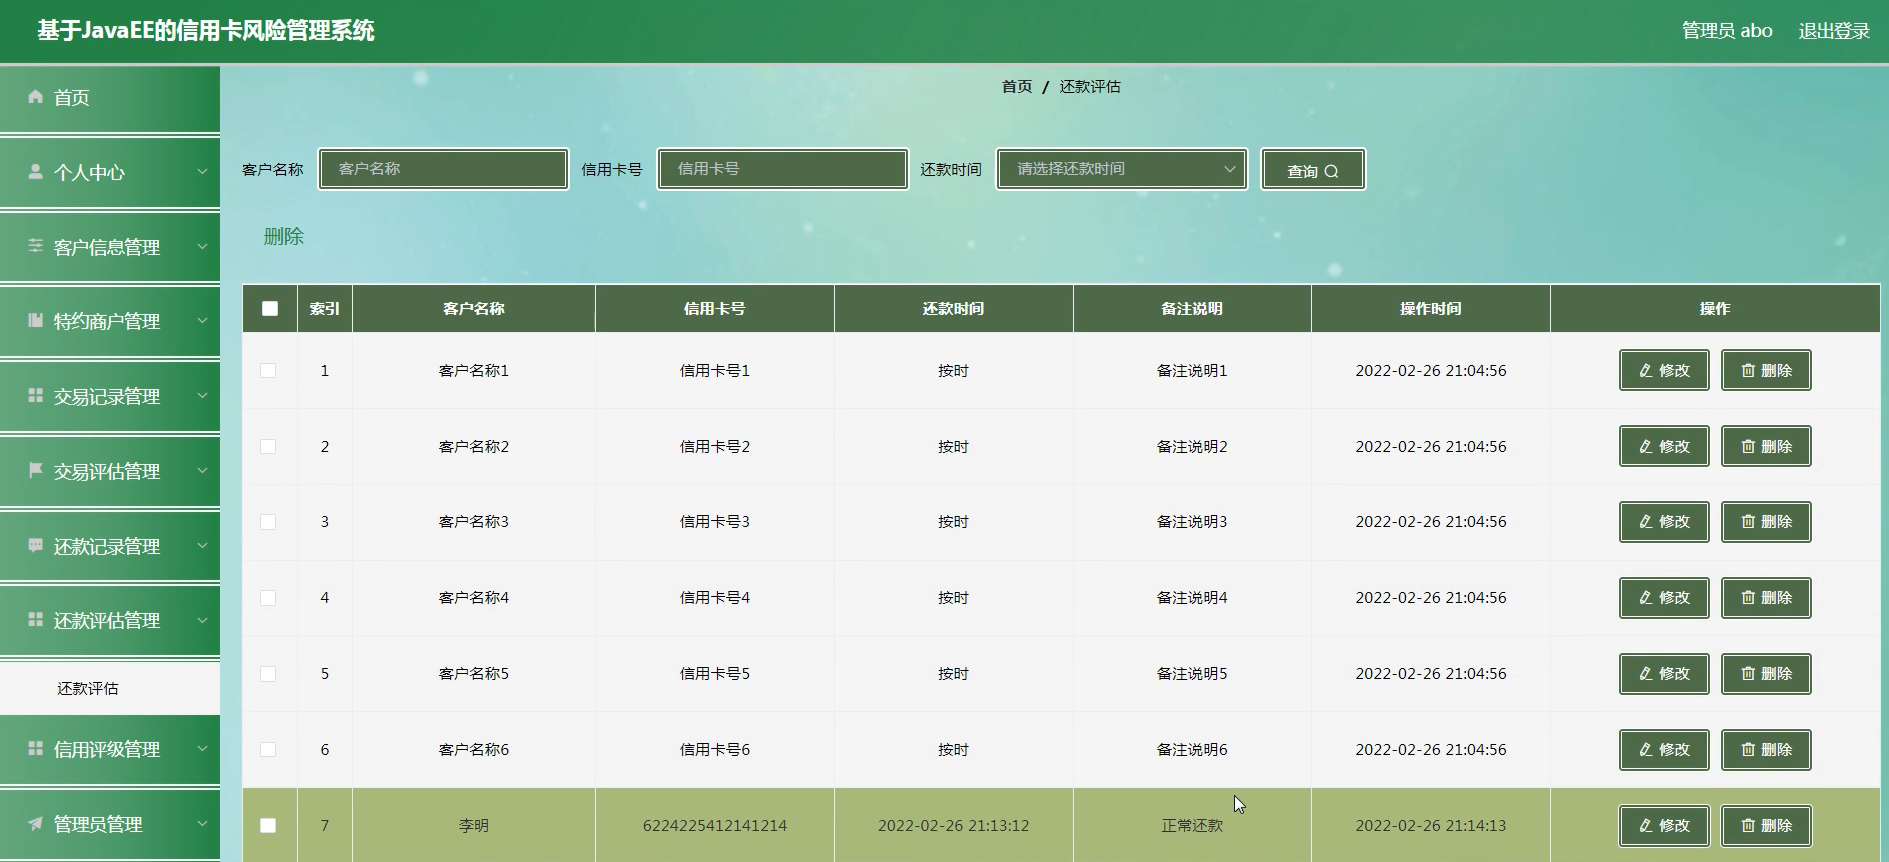The height and width of the screenshot is (862, 1889).
Task: Click the trash icon in 客户名称4 row's 删除
Action: [1748, 597]
